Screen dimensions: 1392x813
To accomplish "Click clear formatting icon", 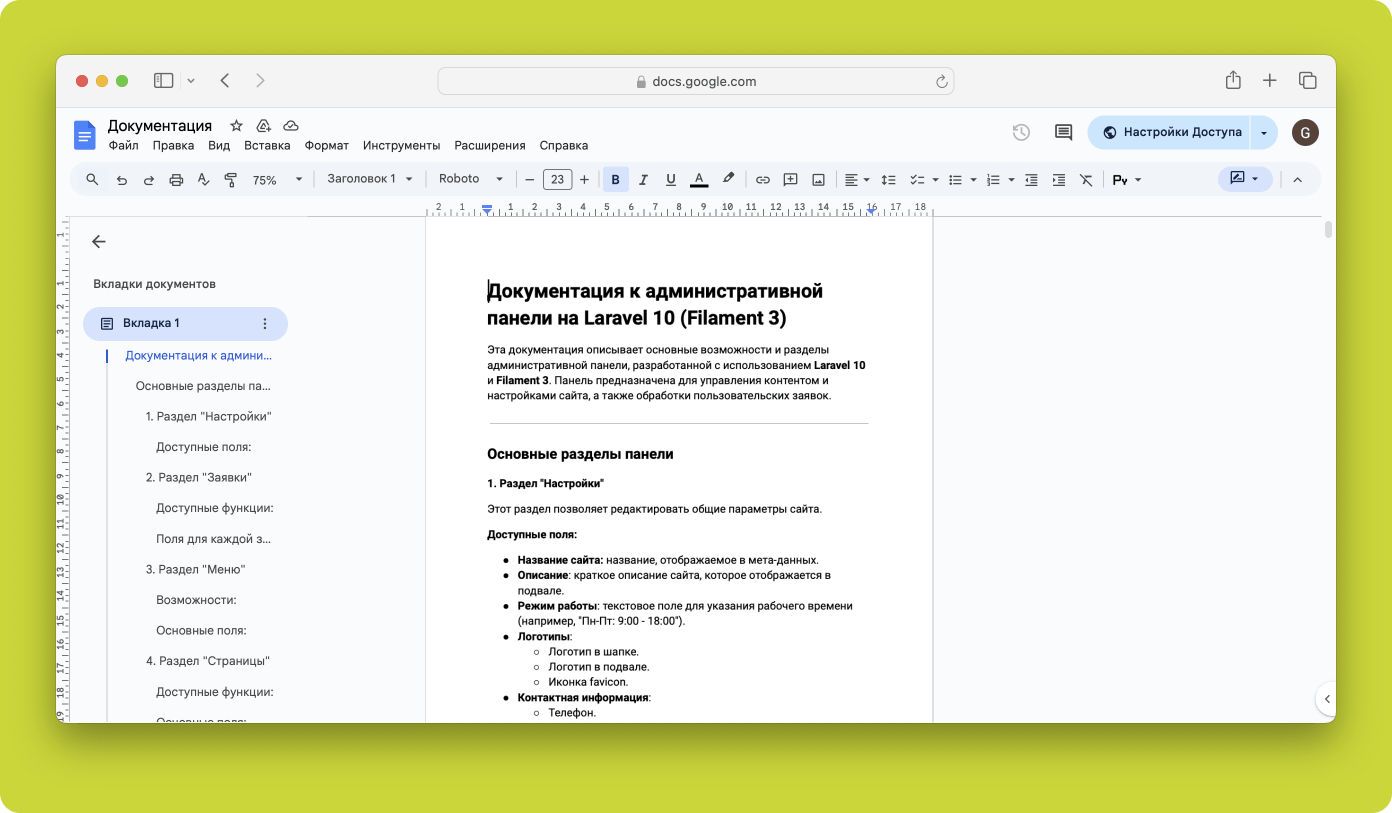I will 1086,180.
